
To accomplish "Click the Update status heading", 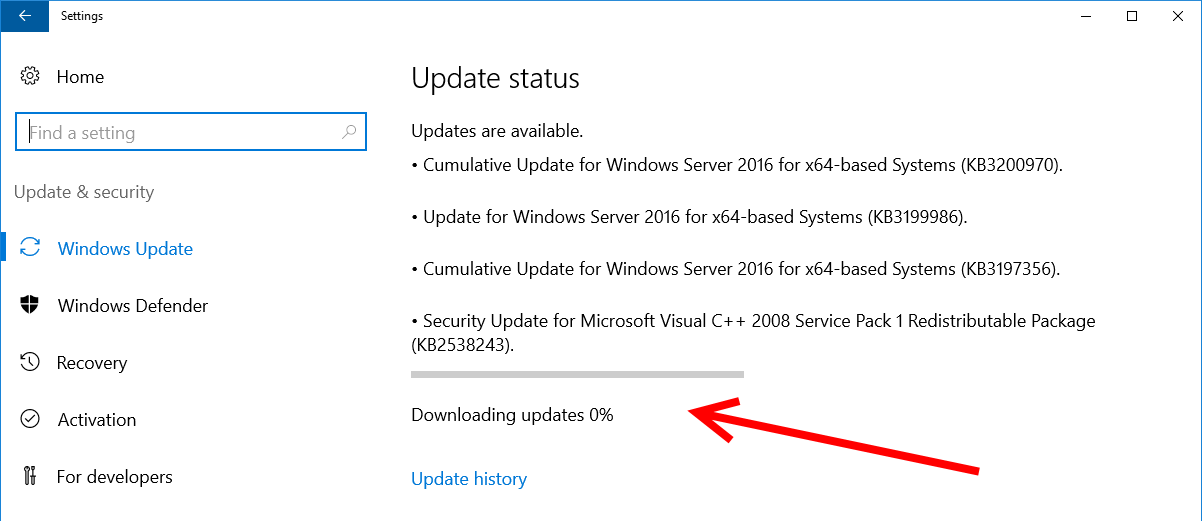I will tap(495, 78).
